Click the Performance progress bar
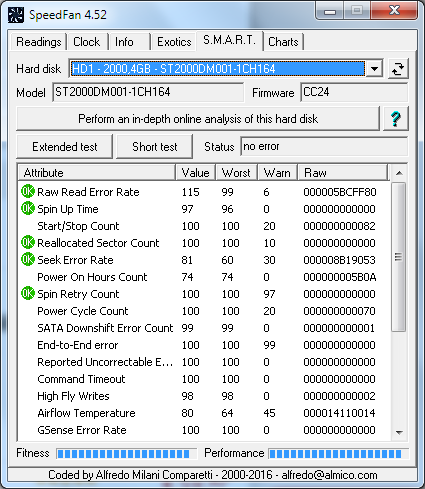The width and height of the screenshot is (425, 489). click(x=338, y=454)
